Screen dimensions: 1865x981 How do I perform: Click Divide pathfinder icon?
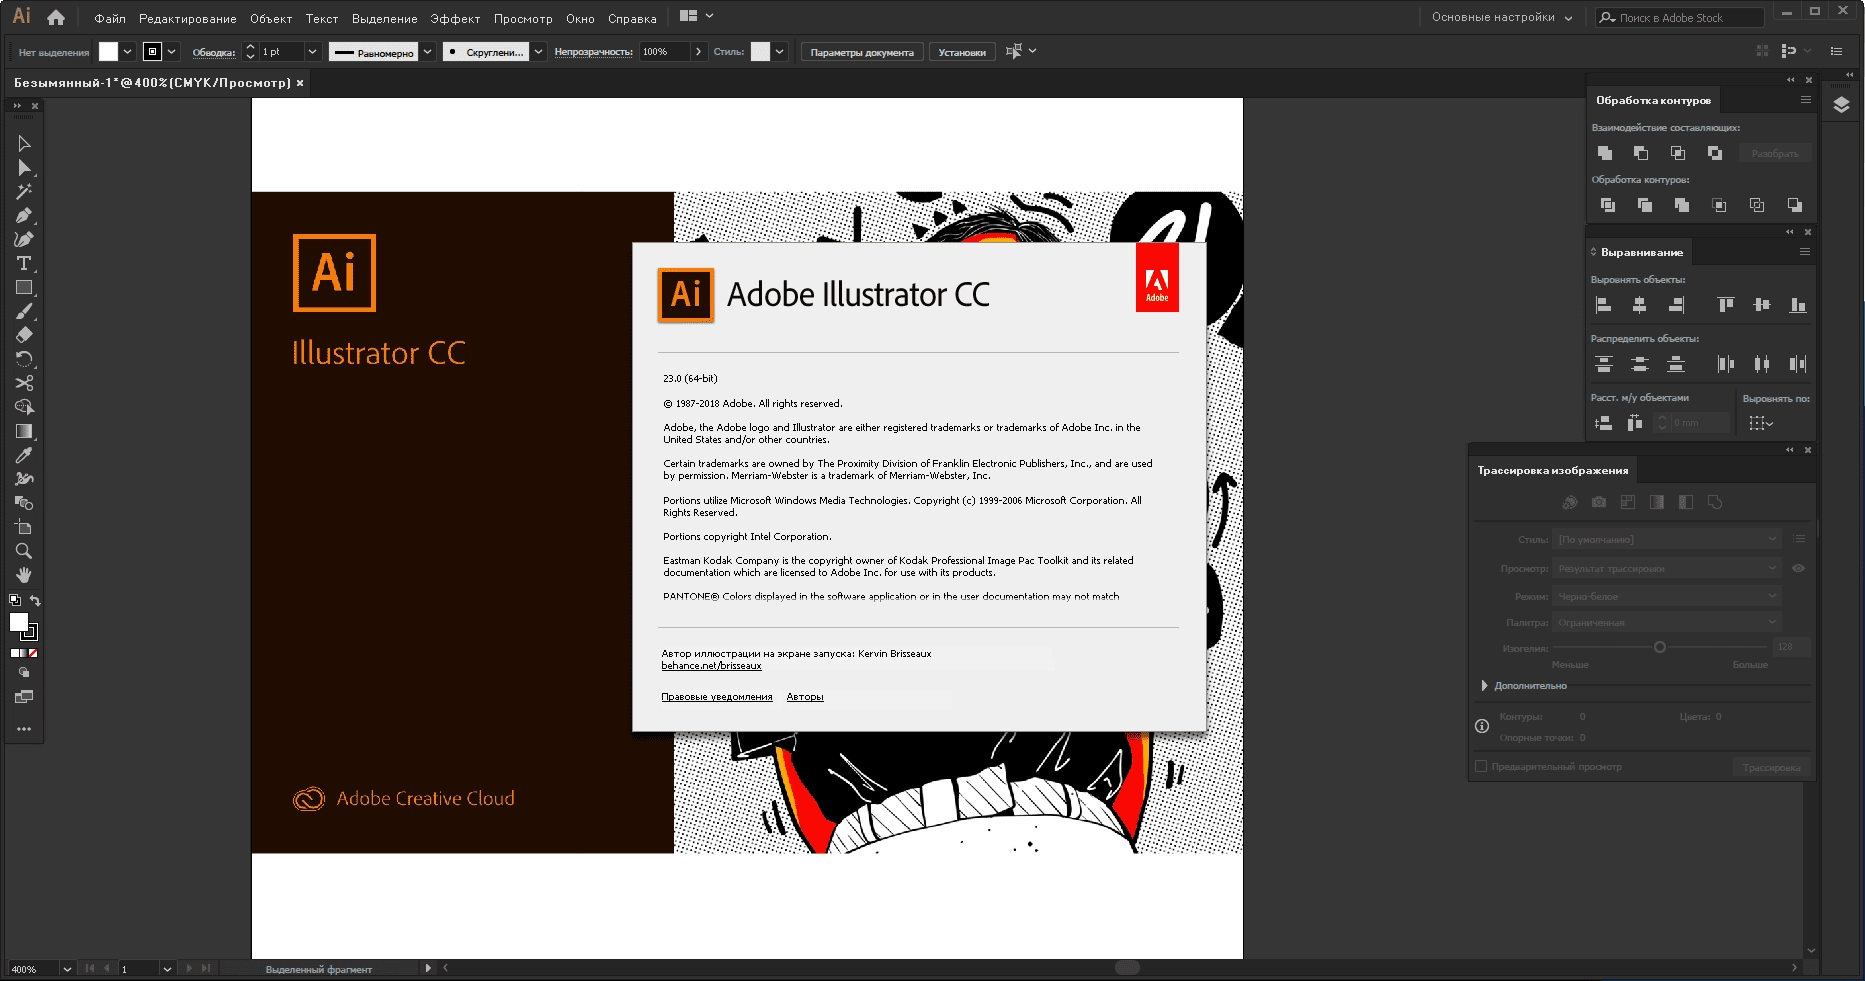(x=1607, y=205)
